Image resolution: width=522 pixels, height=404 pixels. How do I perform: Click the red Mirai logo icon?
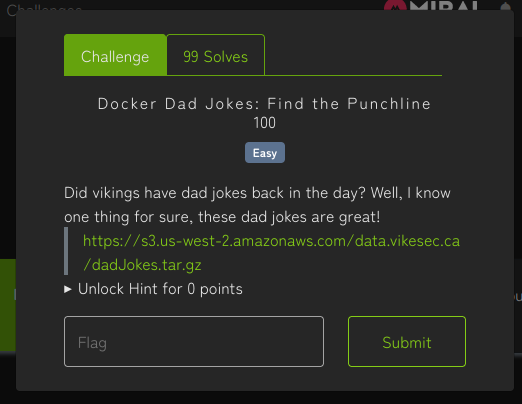coord(395,5)
